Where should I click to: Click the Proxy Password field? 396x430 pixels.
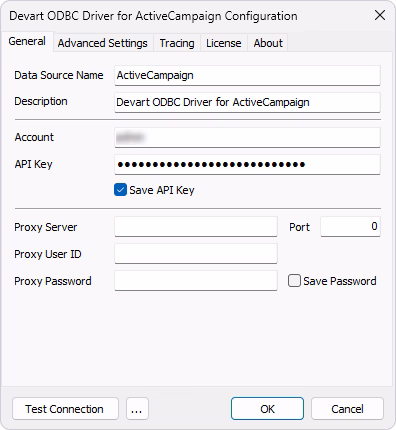tap(196, 281)
